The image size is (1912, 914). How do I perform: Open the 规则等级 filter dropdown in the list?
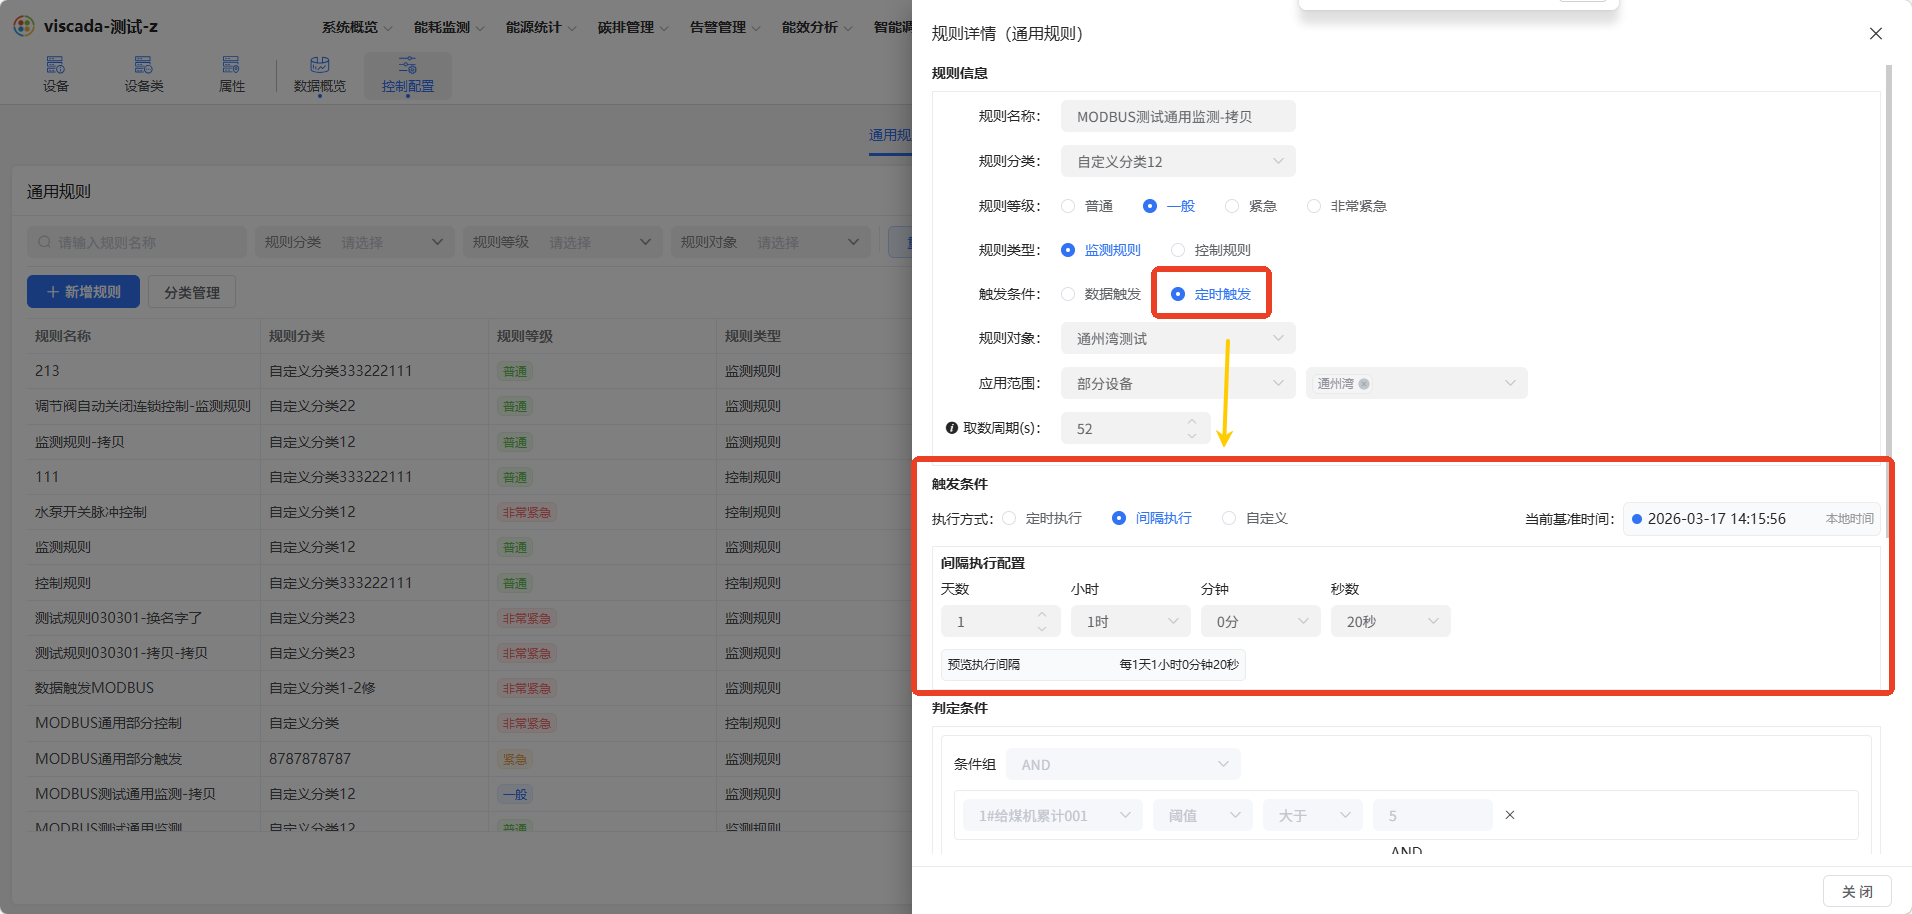[x=562, y=242]
